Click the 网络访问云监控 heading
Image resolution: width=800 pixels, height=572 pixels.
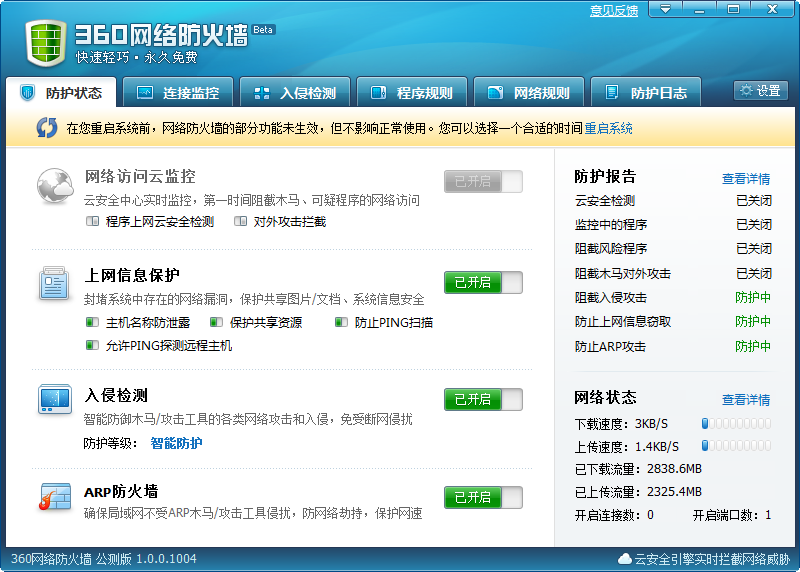coord(140,177)
